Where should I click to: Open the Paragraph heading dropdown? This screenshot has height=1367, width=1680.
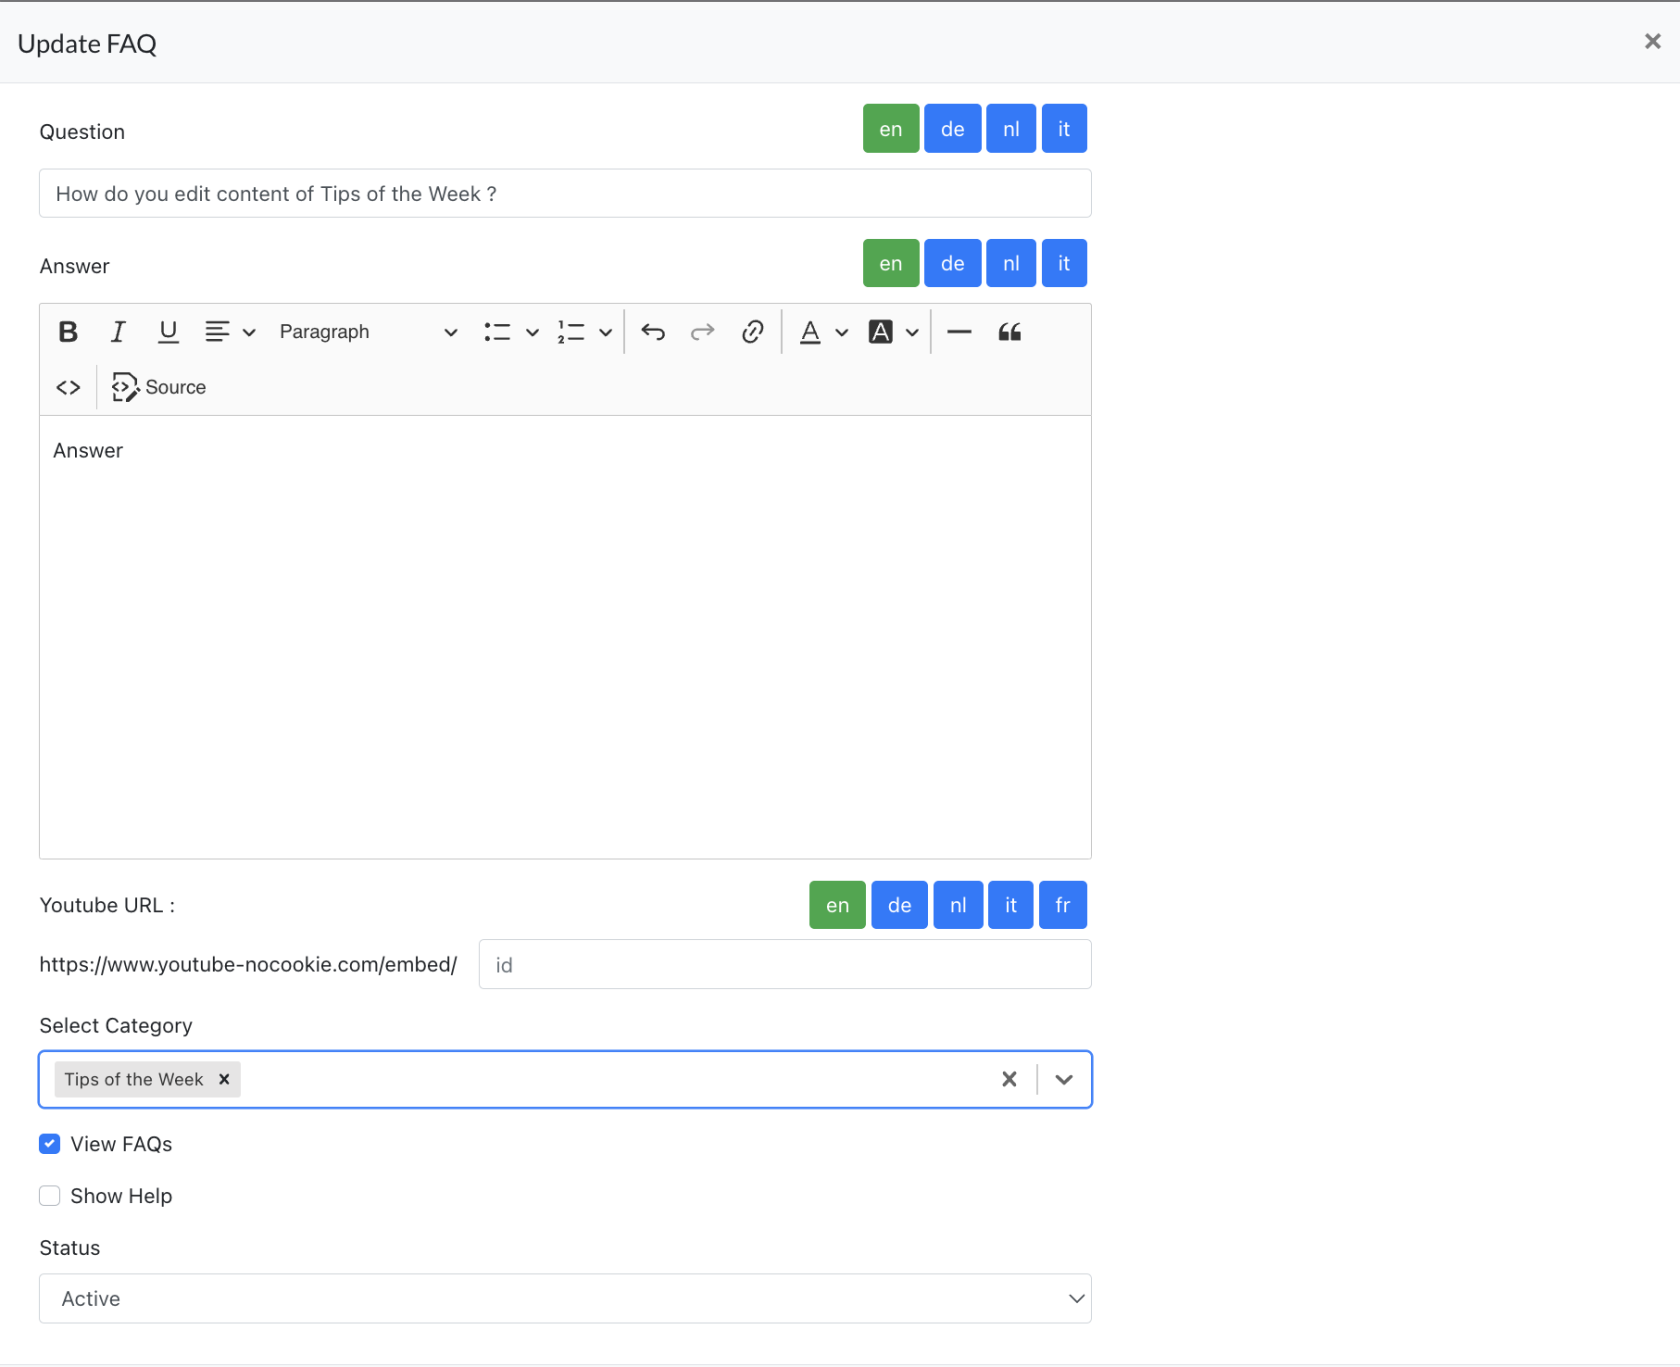pos(368,332)
